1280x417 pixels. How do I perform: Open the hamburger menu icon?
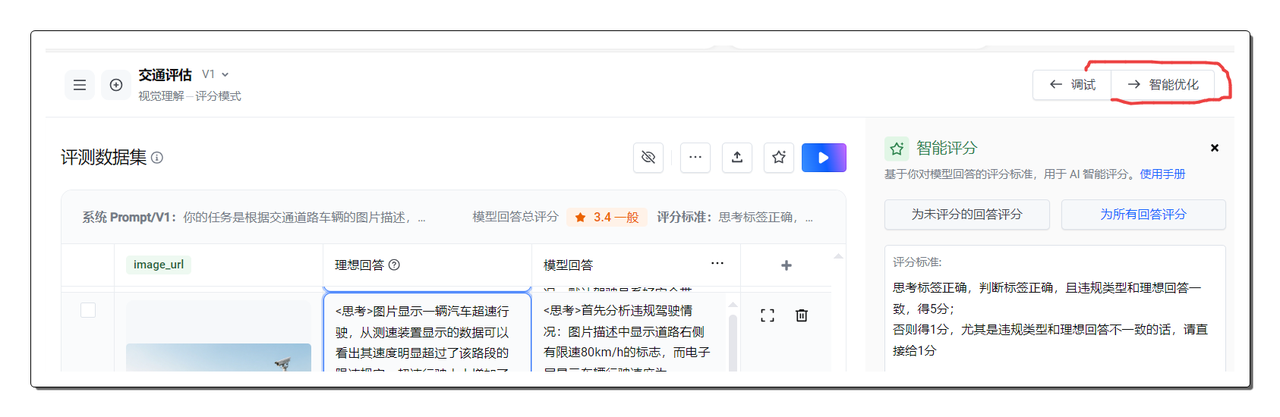tap(80, 85)
